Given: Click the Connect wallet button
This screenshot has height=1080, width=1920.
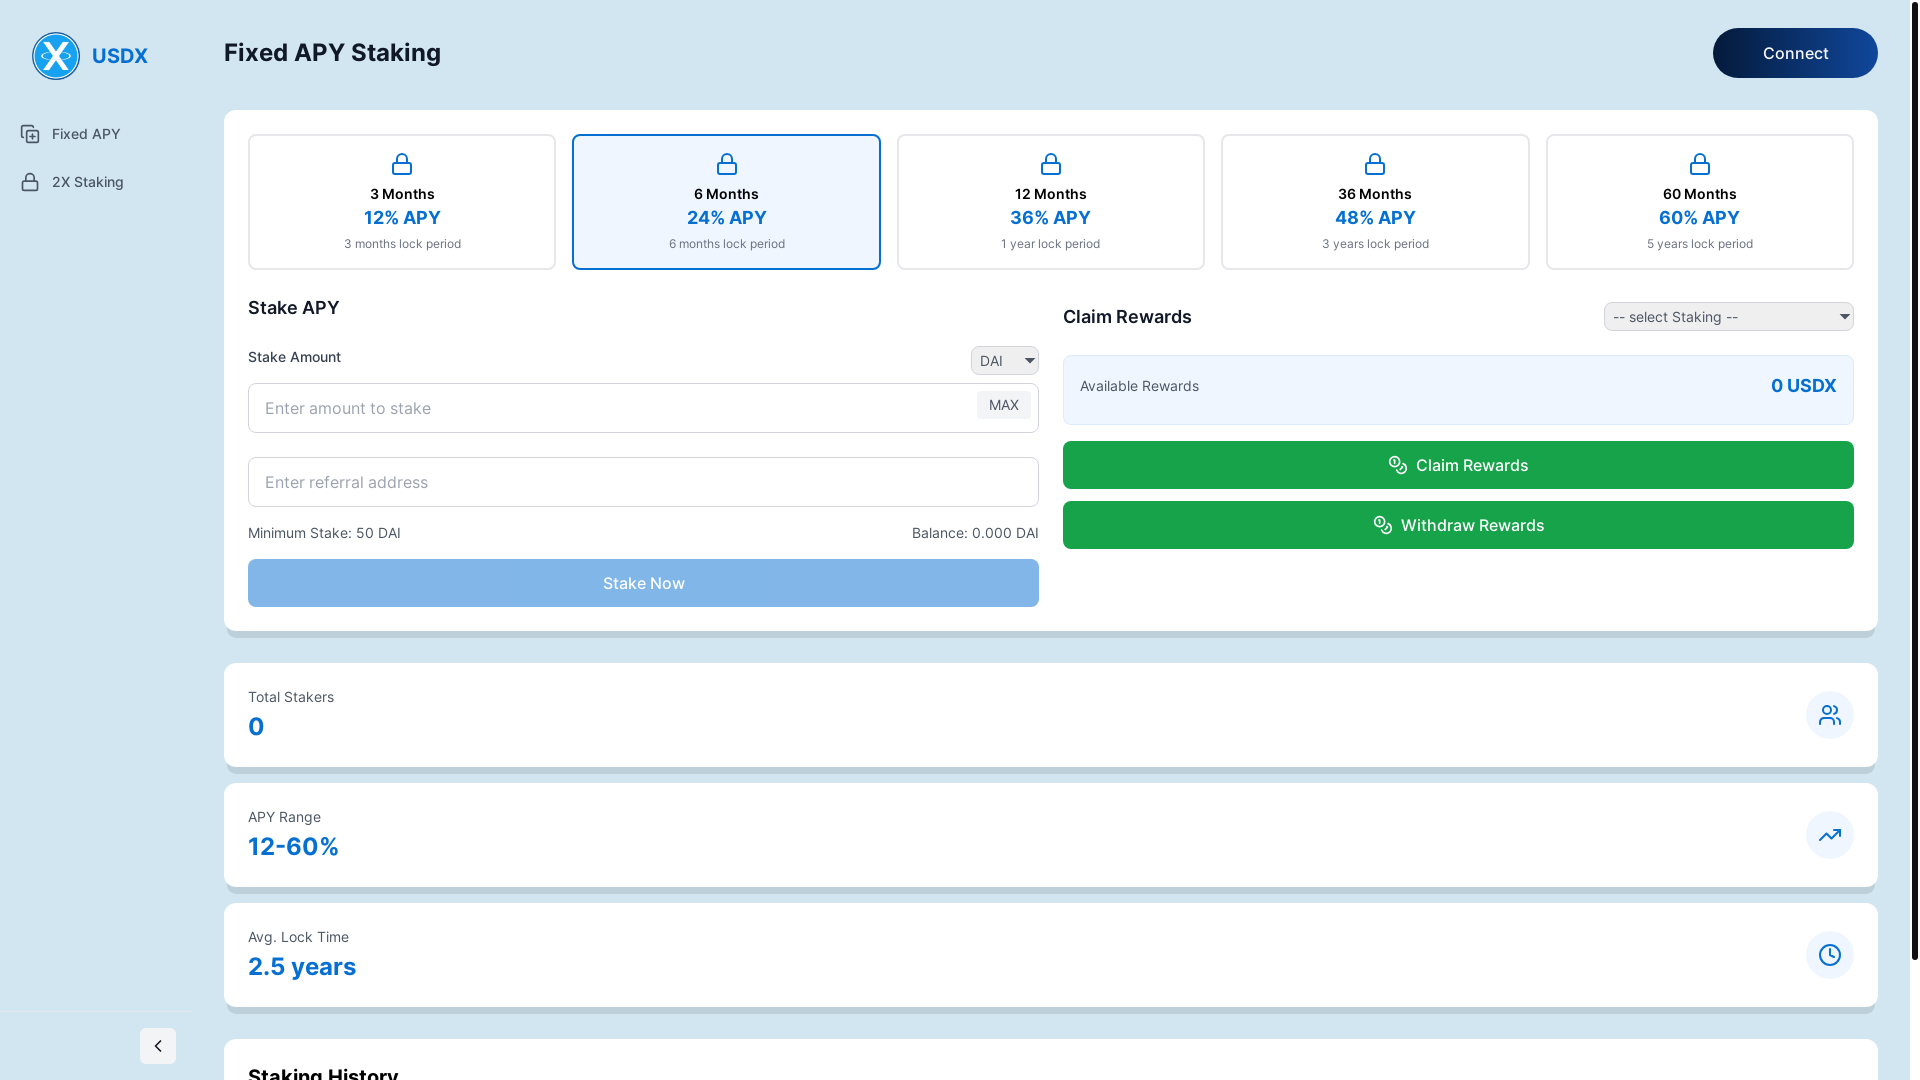Looking at the screenshot, I should [1795, 53].
